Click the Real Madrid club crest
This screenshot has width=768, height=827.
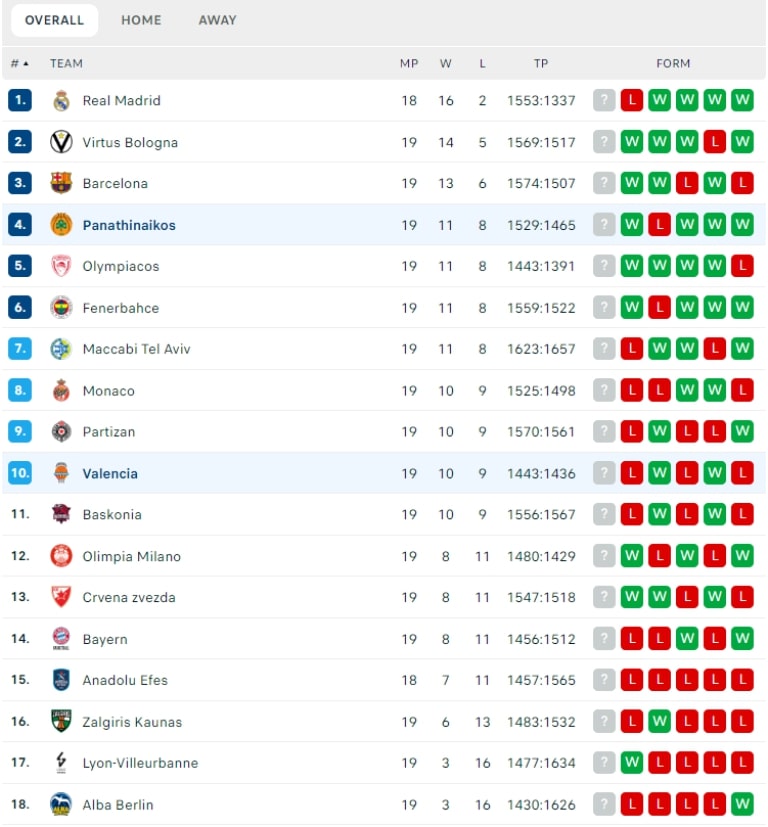61,100
